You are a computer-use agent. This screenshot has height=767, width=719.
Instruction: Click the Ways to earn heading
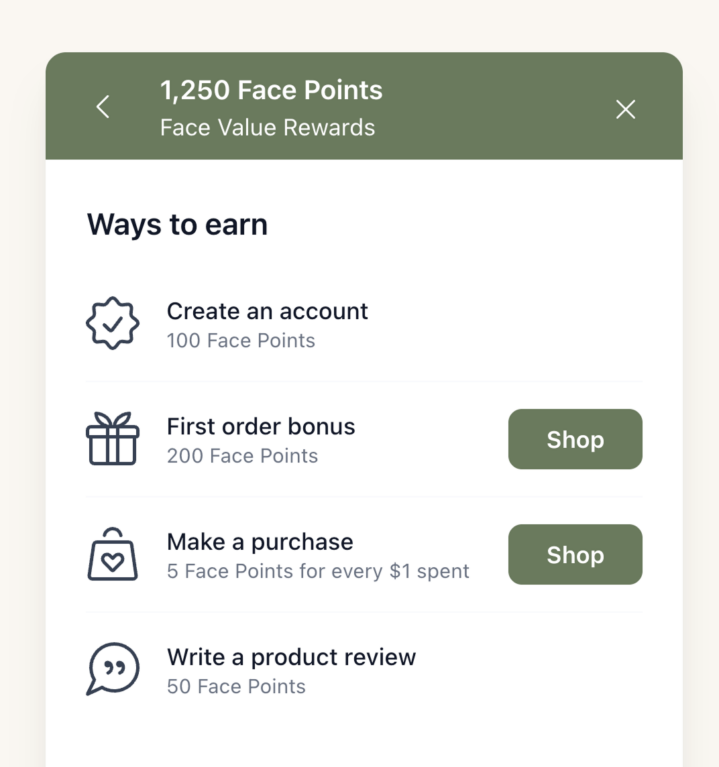pos(177,224)
